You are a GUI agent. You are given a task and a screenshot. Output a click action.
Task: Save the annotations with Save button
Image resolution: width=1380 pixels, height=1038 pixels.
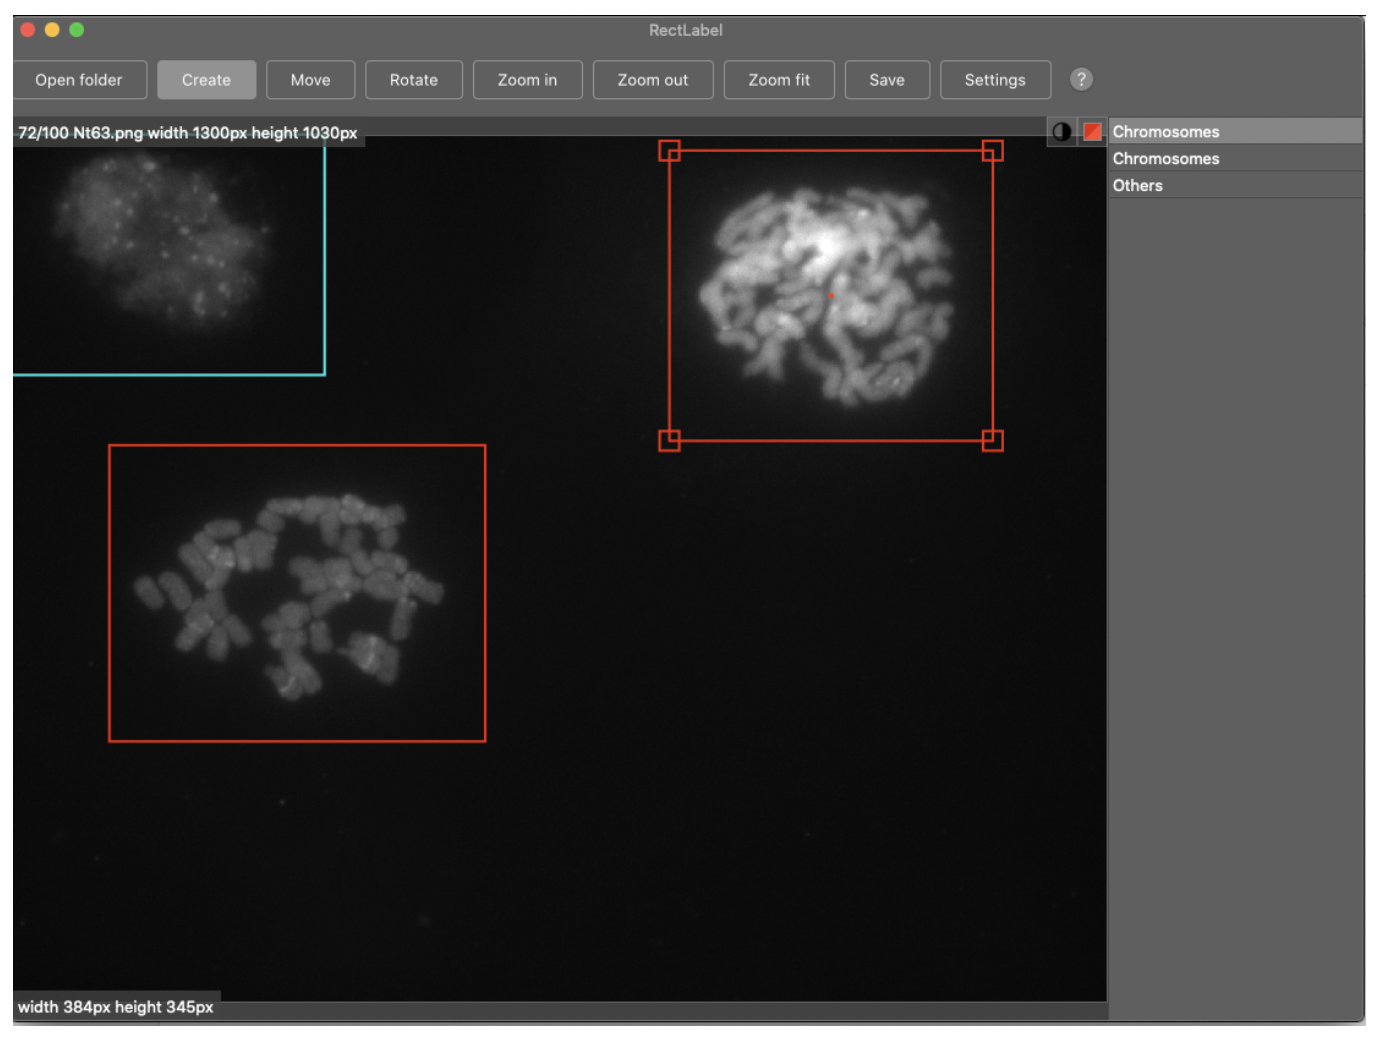pyautogui.click(x=886, y=80)
